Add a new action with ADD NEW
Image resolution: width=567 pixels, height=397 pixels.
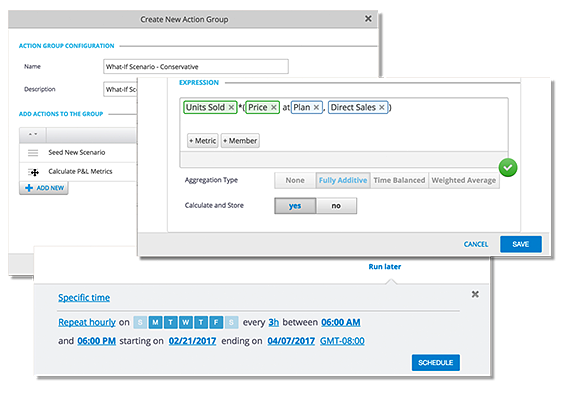[x=44, y=188]
